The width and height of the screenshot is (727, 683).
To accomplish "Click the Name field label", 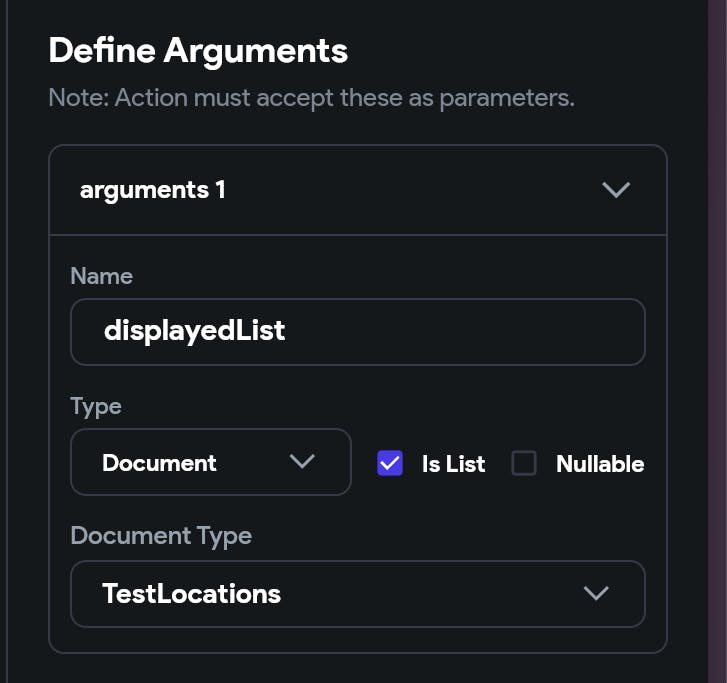I will (101, 276).
